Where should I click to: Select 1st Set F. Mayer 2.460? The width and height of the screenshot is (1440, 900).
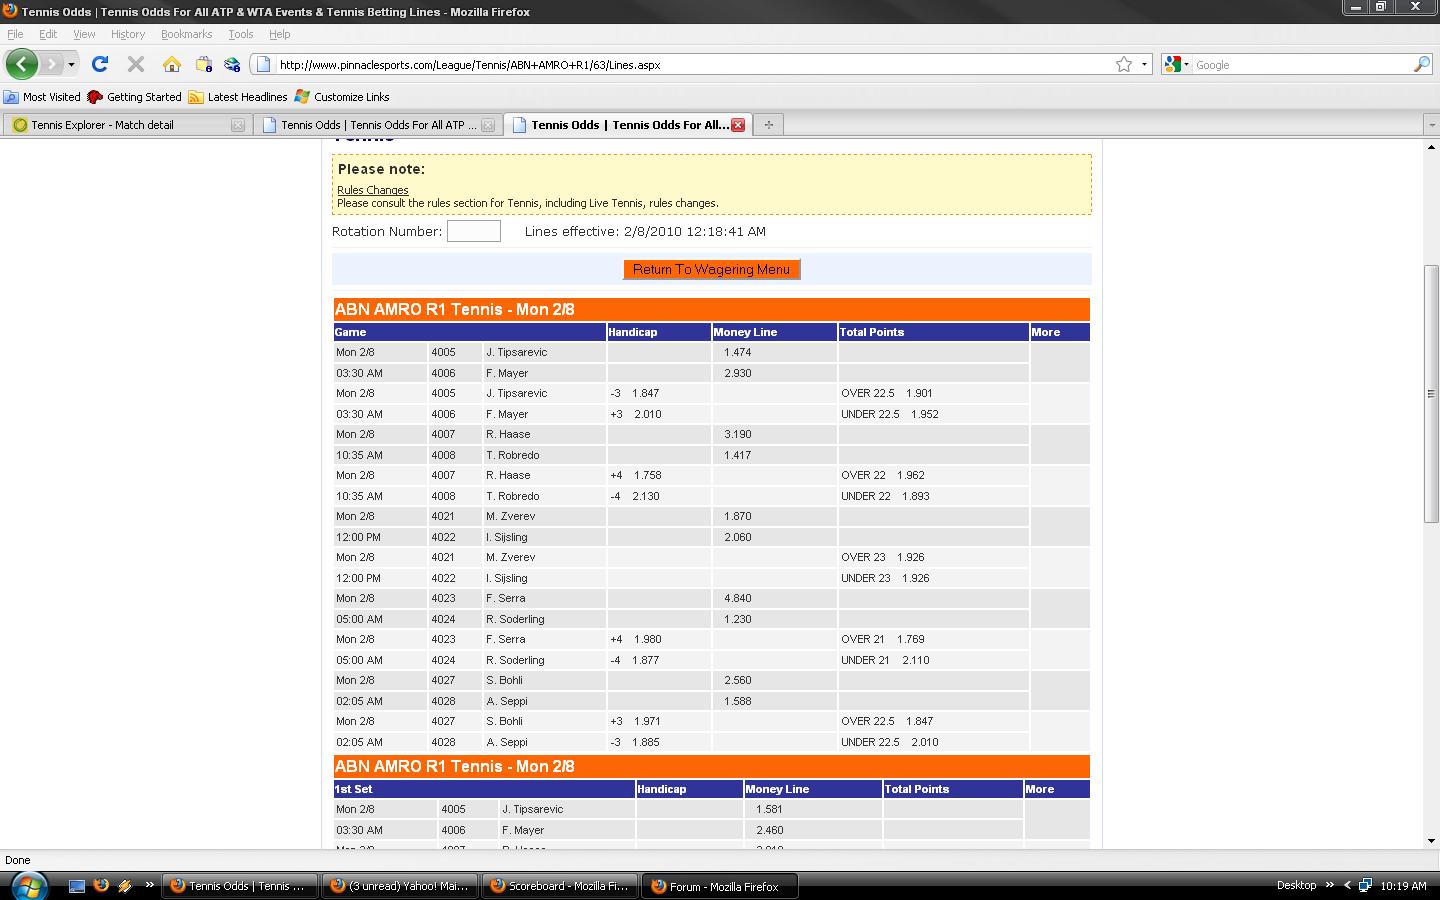coord(770,830)
